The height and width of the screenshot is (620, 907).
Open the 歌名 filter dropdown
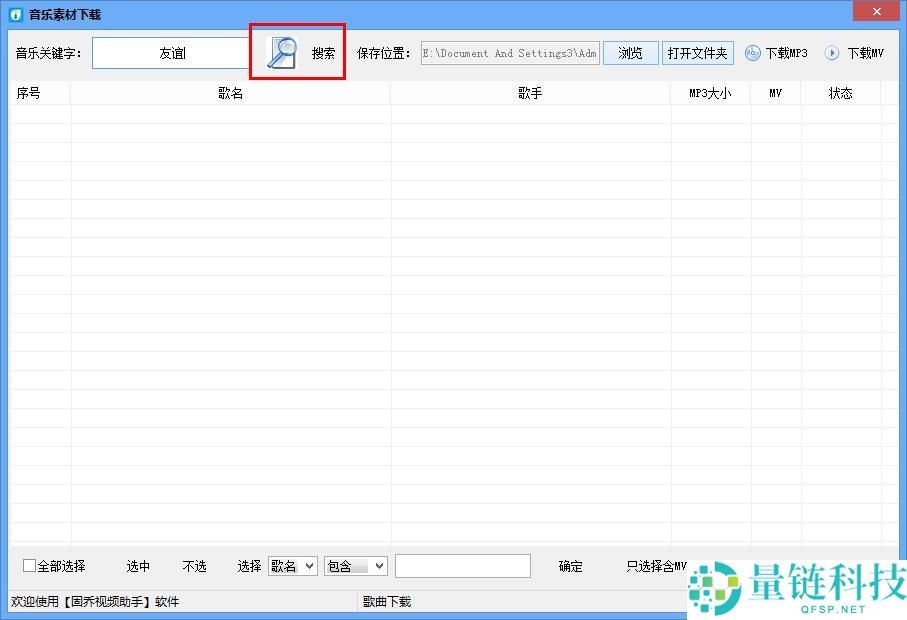coord(293,566)
